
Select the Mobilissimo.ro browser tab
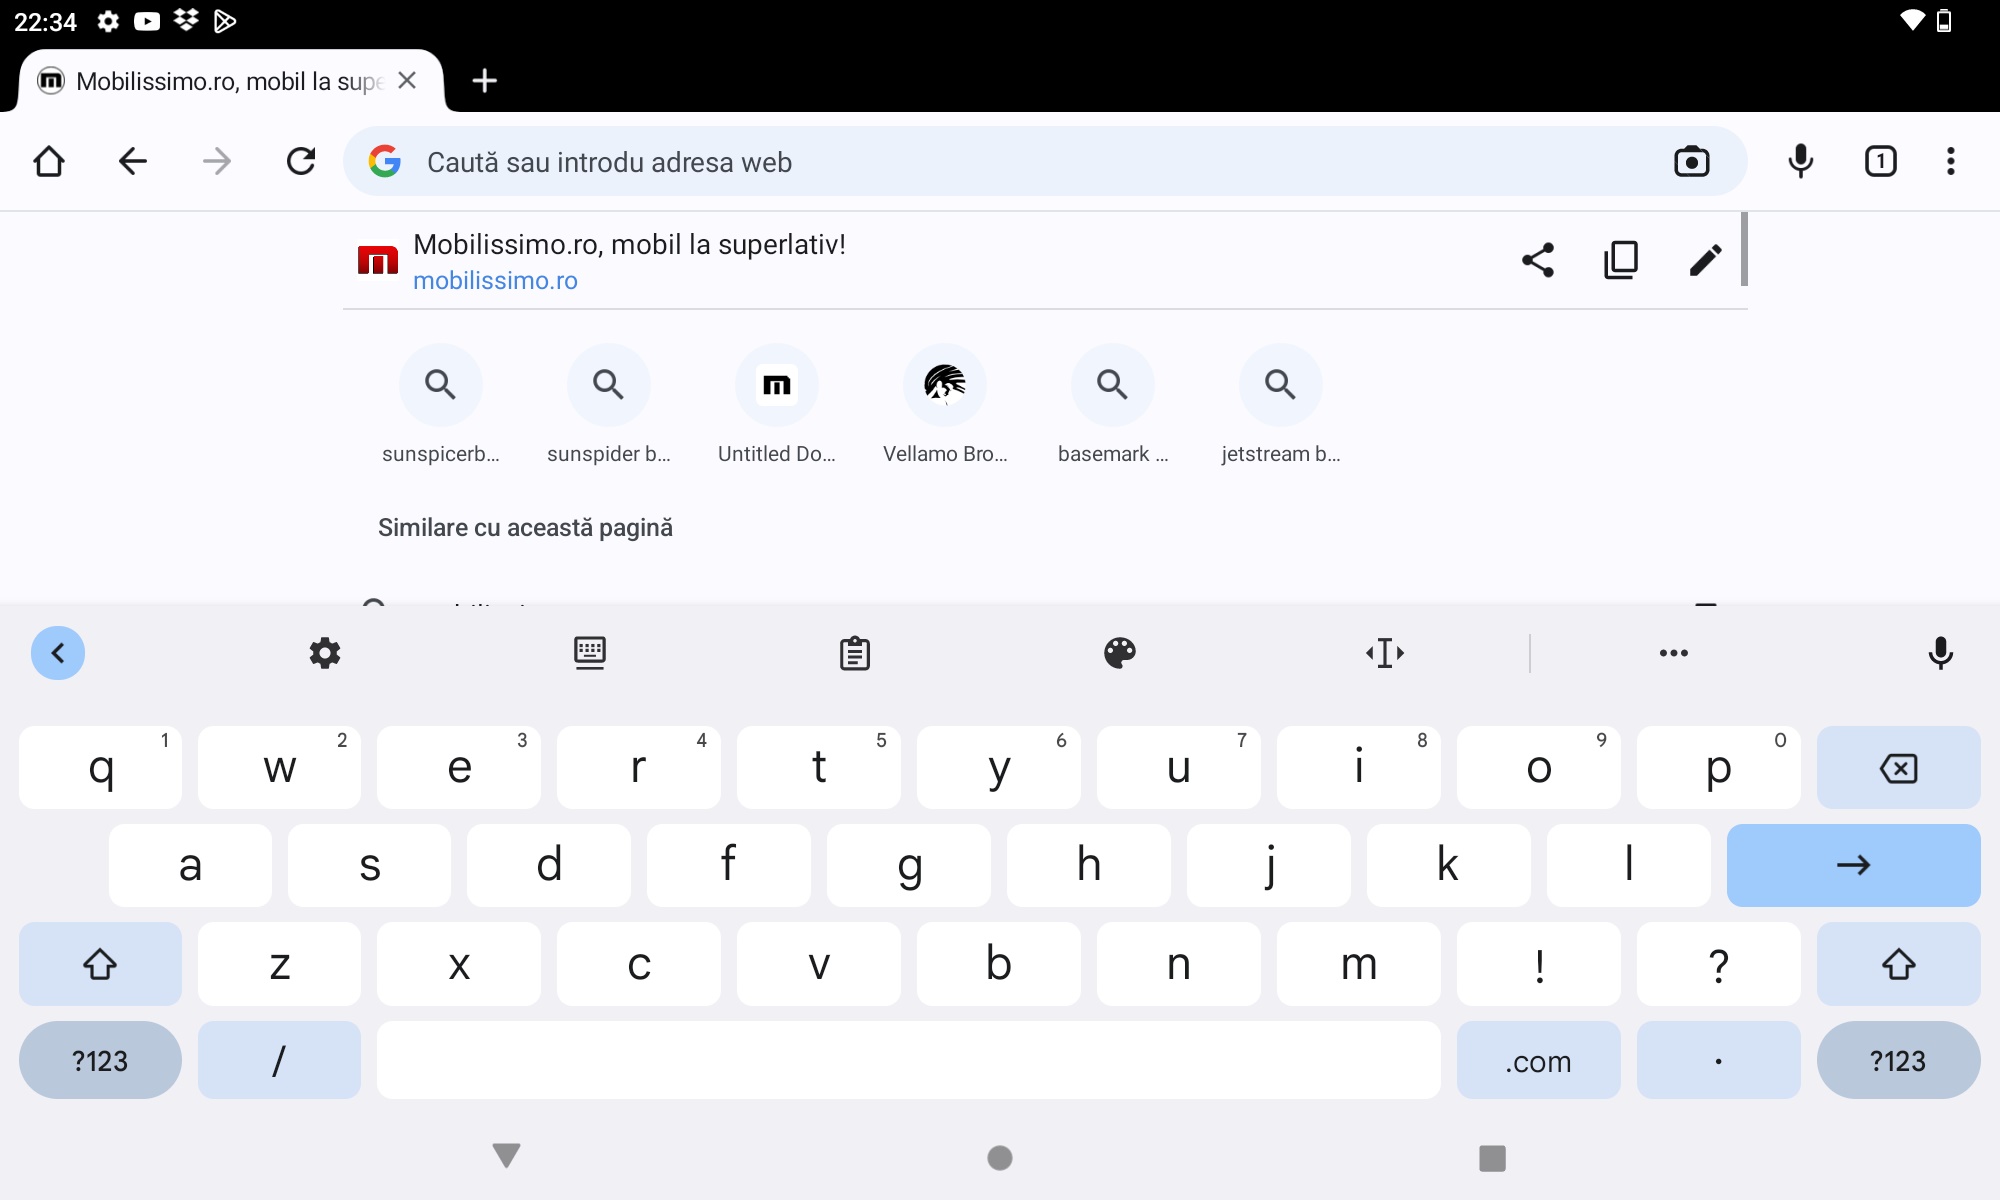point(230,81)
